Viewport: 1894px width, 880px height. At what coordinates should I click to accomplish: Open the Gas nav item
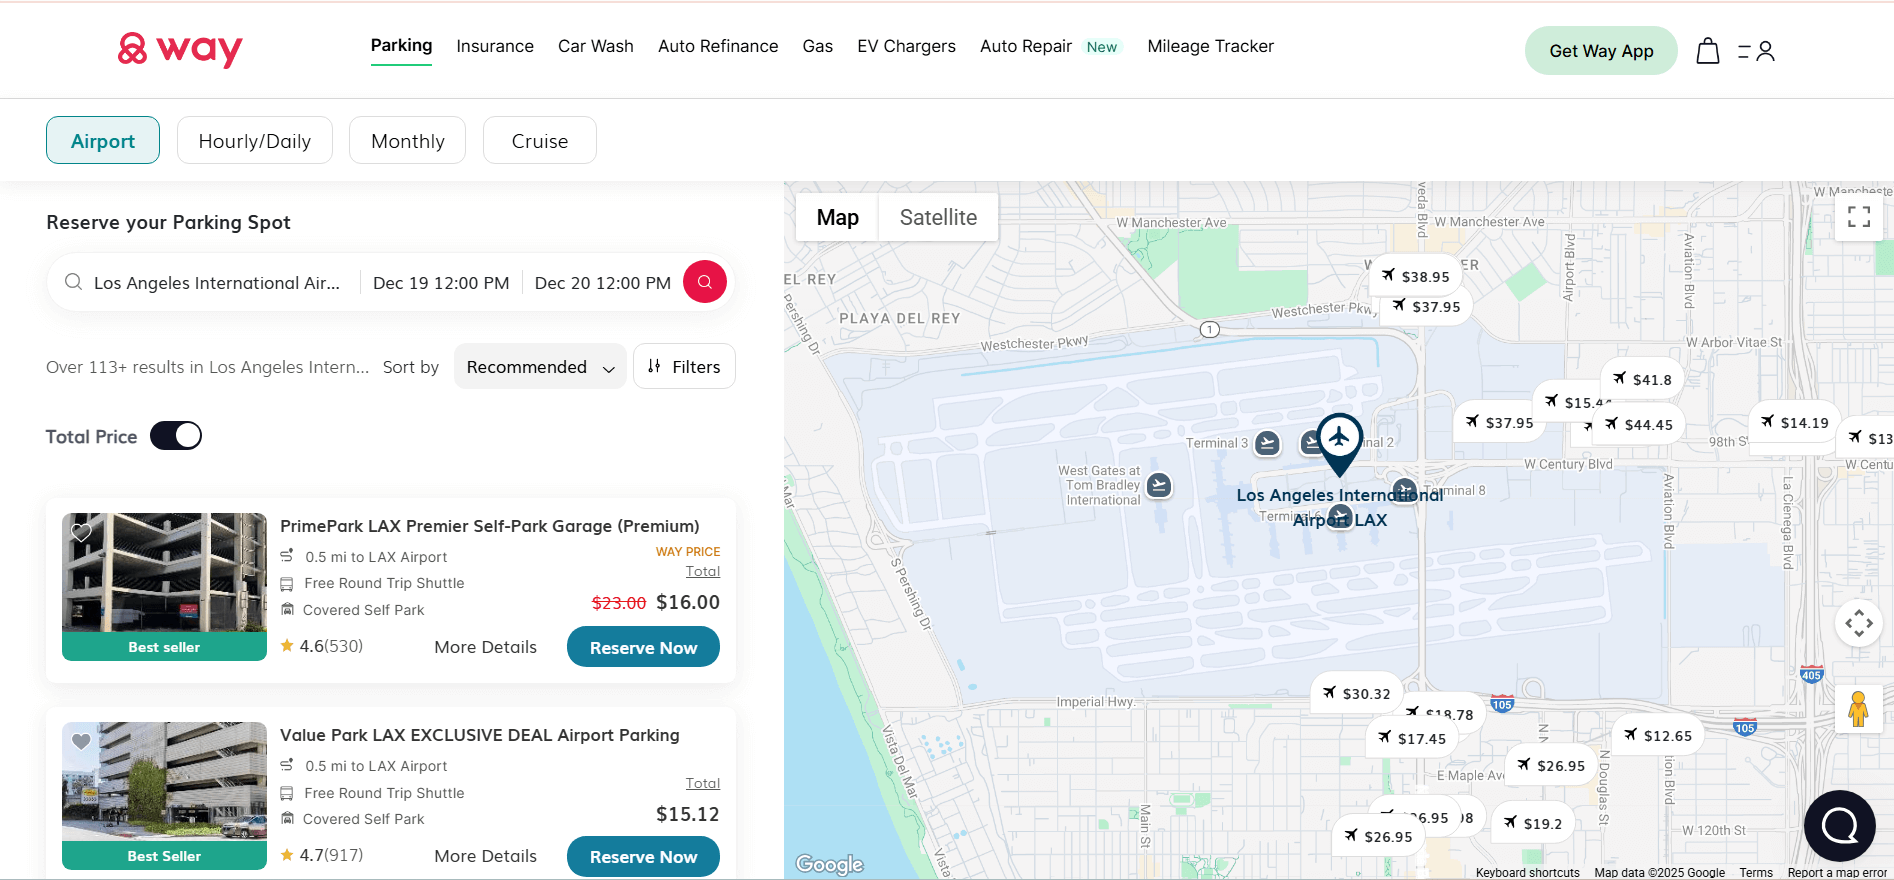(x=817, y=46)
